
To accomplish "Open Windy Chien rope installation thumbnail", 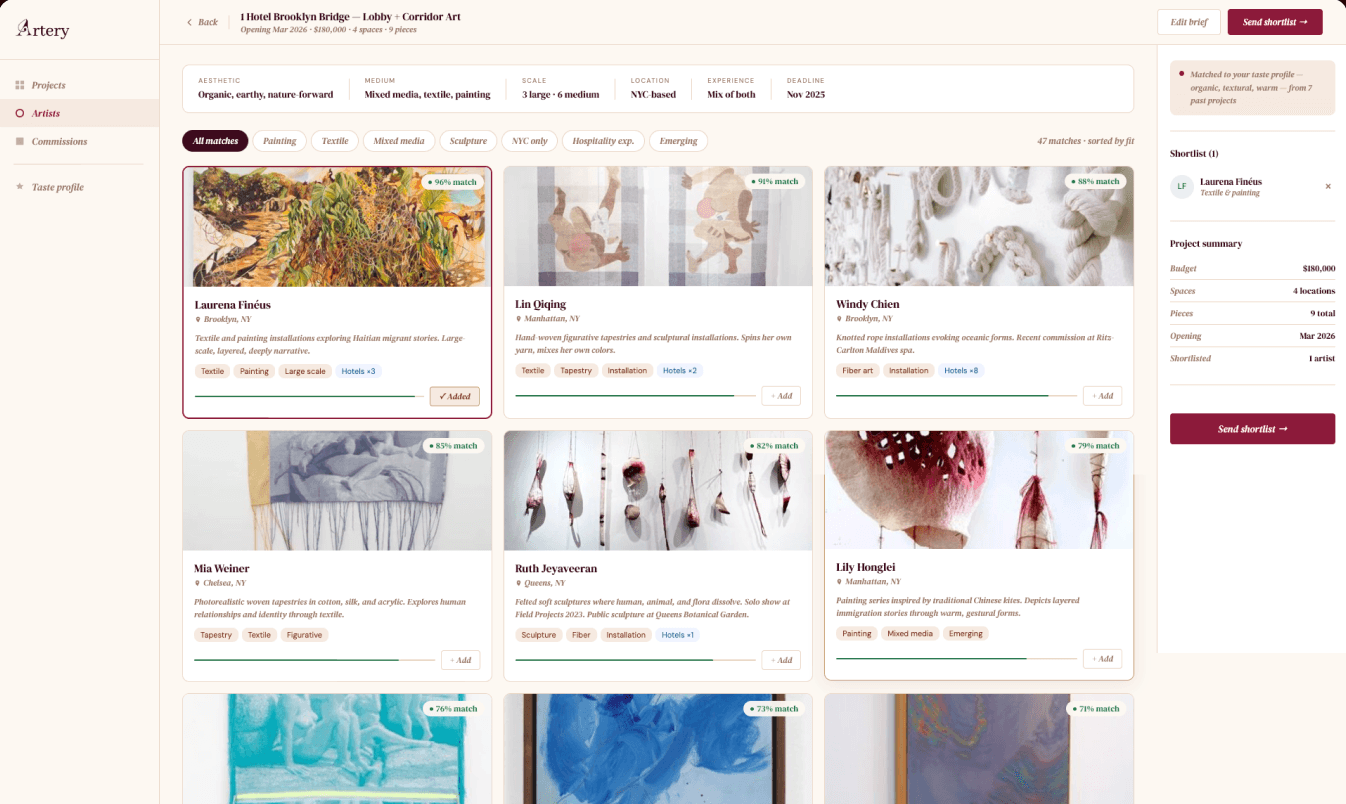I will click(979, 227).
